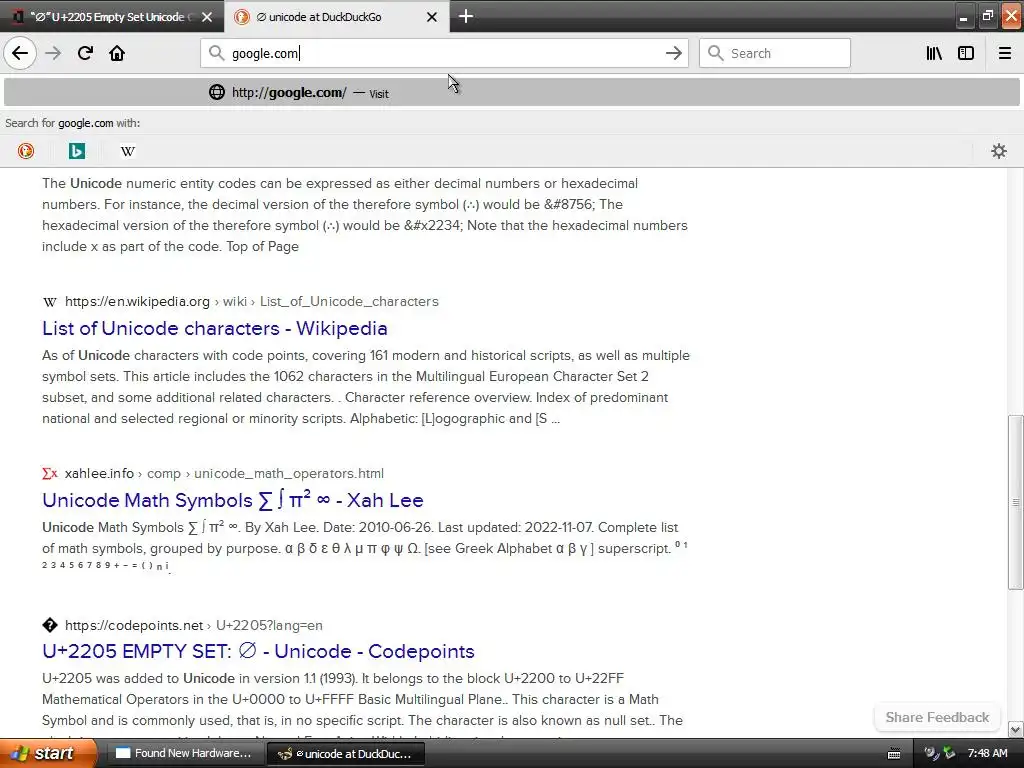Open the Library bookmarks icon
This screenshot has height=768, width=1024.
click(934, 53)
